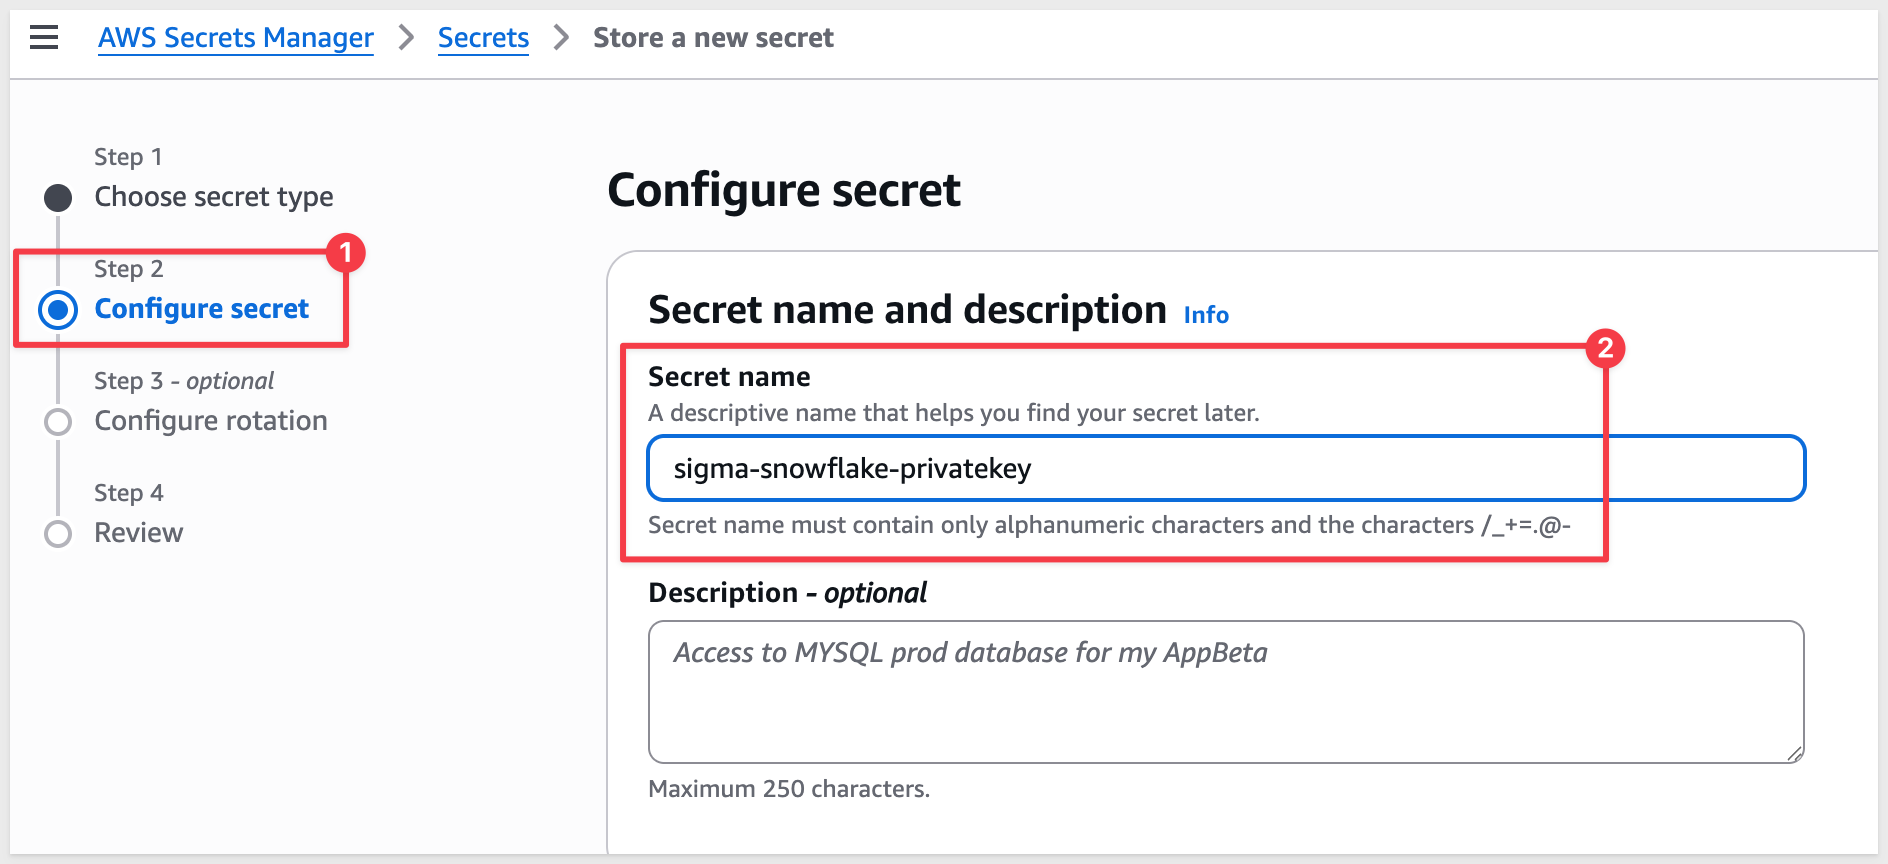Click the AWS Secrets Manager breadcrumb link

[x=236, y=38]
